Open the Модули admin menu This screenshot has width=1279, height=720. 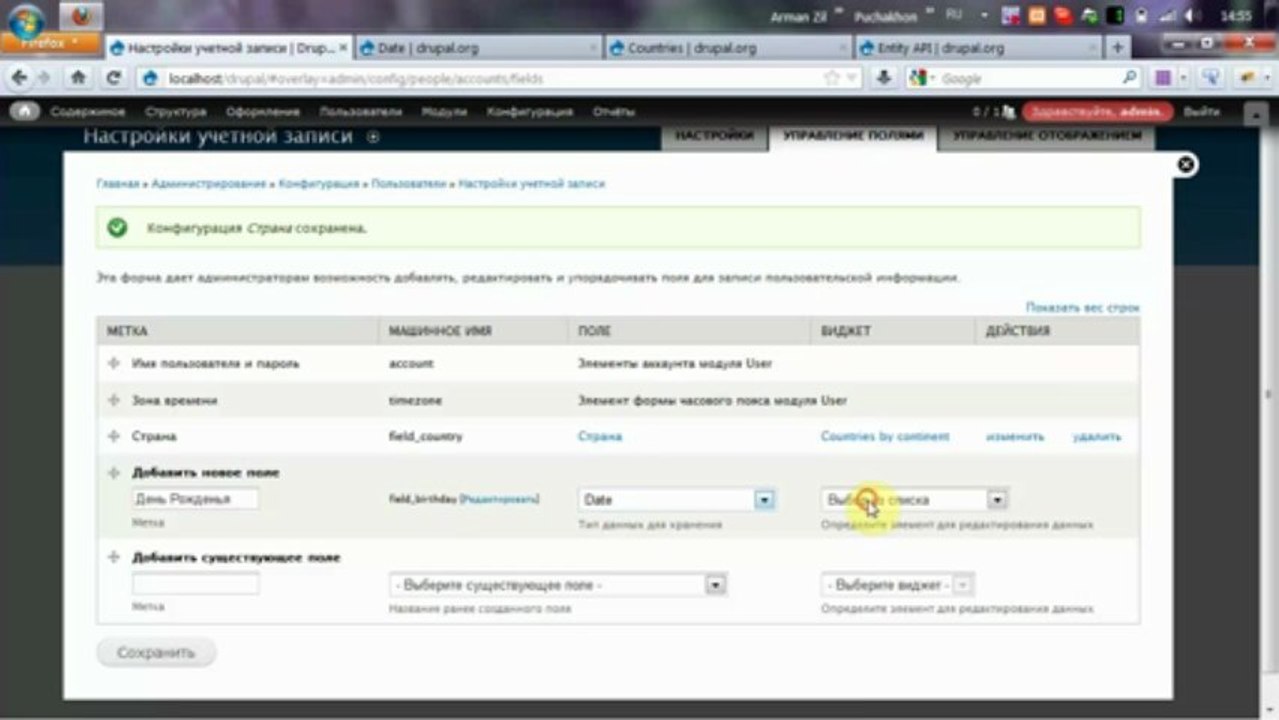point(444,112)
